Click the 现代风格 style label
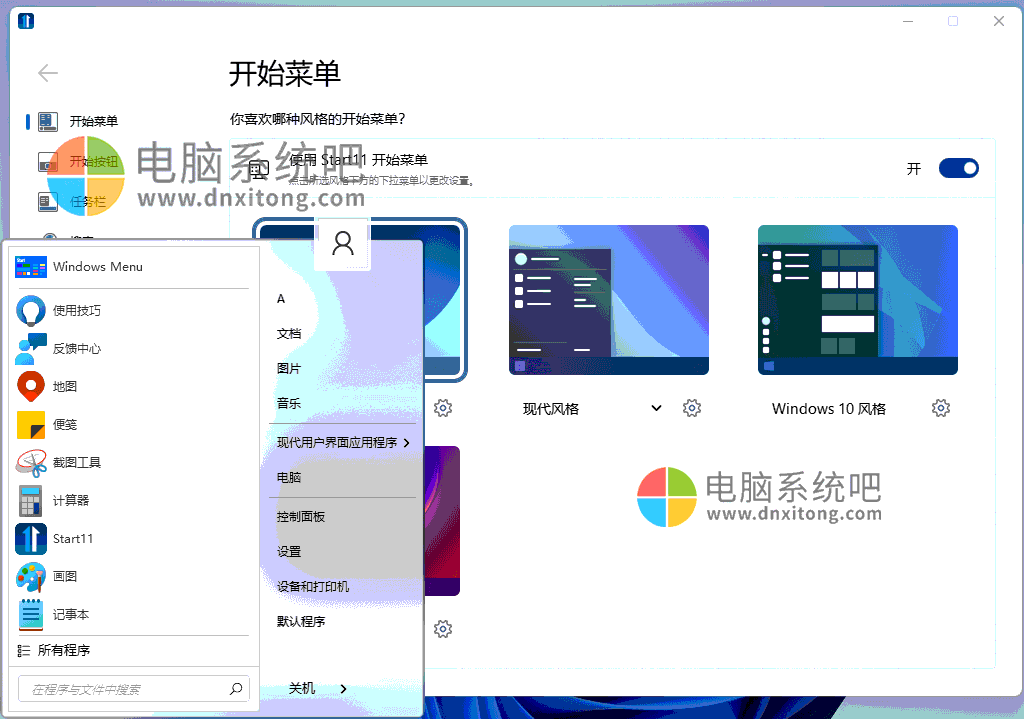The height and width of the screenshot is (719, 1024). 551,409
